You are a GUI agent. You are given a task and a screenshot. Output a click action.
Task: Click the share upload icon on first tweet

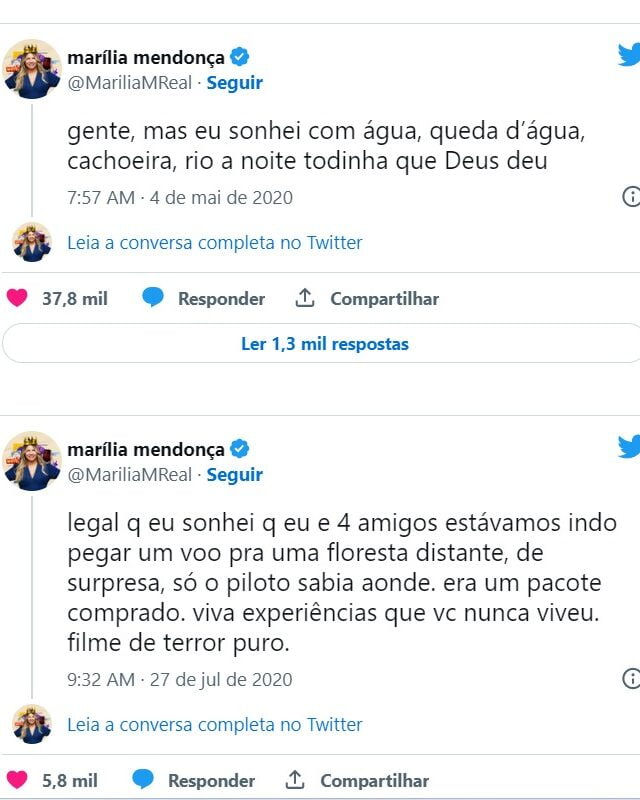coord(305,297)
